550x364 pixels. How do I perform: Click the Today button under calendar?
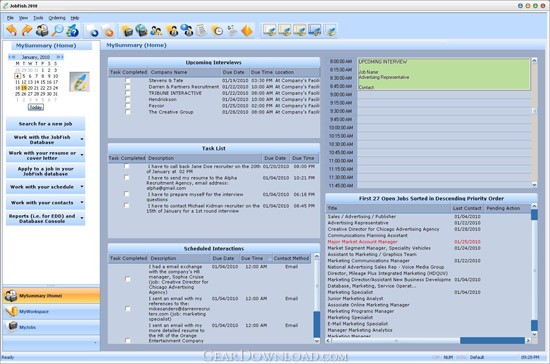(x=36, y=107)
